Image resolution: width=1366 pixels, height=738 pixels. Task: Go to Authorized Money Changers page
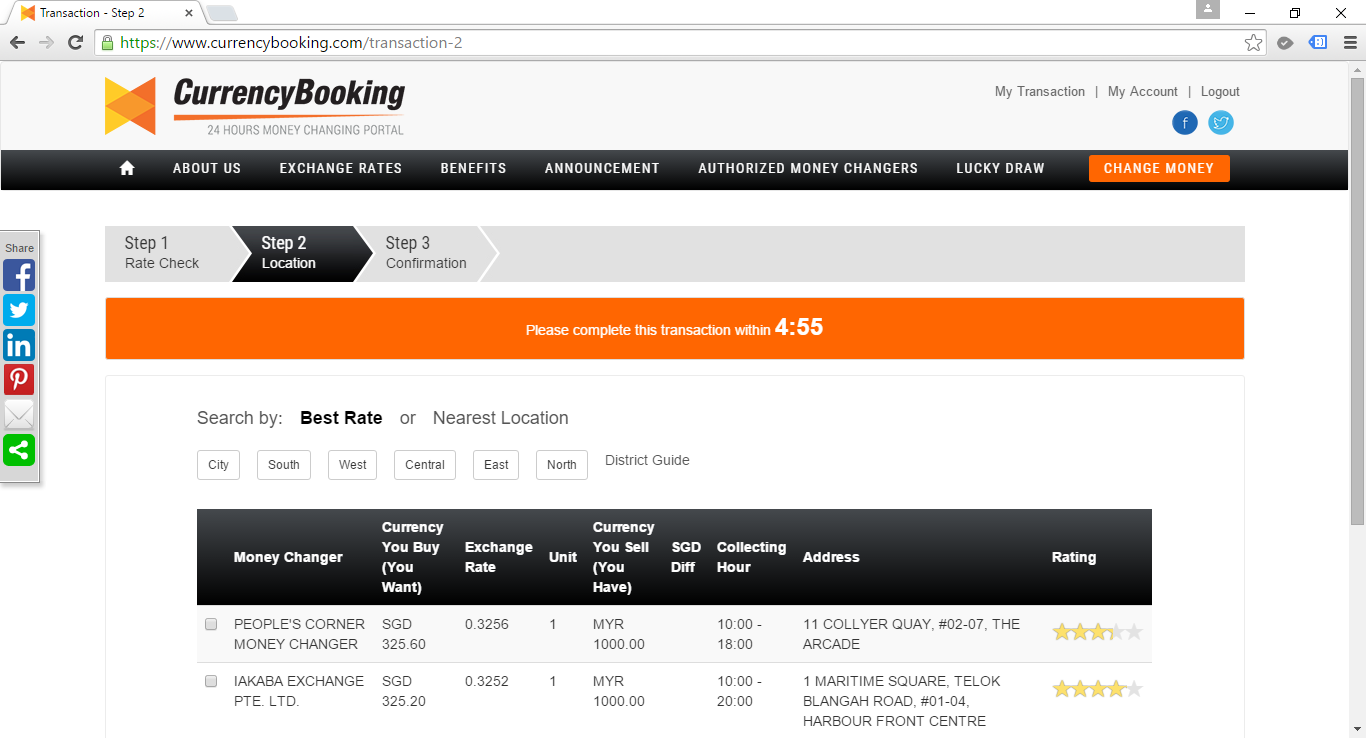807,168
